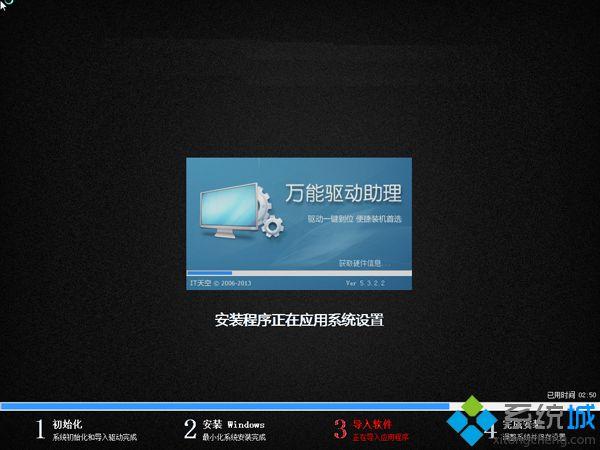Screen dimensions: 600x450
Task: Click the large gear behind the monitor
Action: 264,205
